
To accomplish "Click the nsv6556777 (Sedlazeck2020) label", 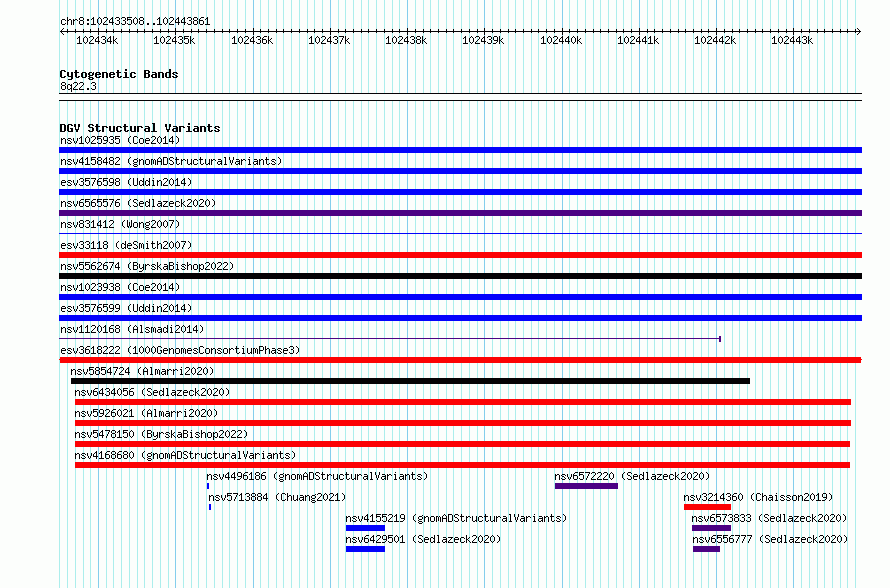I will (x=770, y=539).
